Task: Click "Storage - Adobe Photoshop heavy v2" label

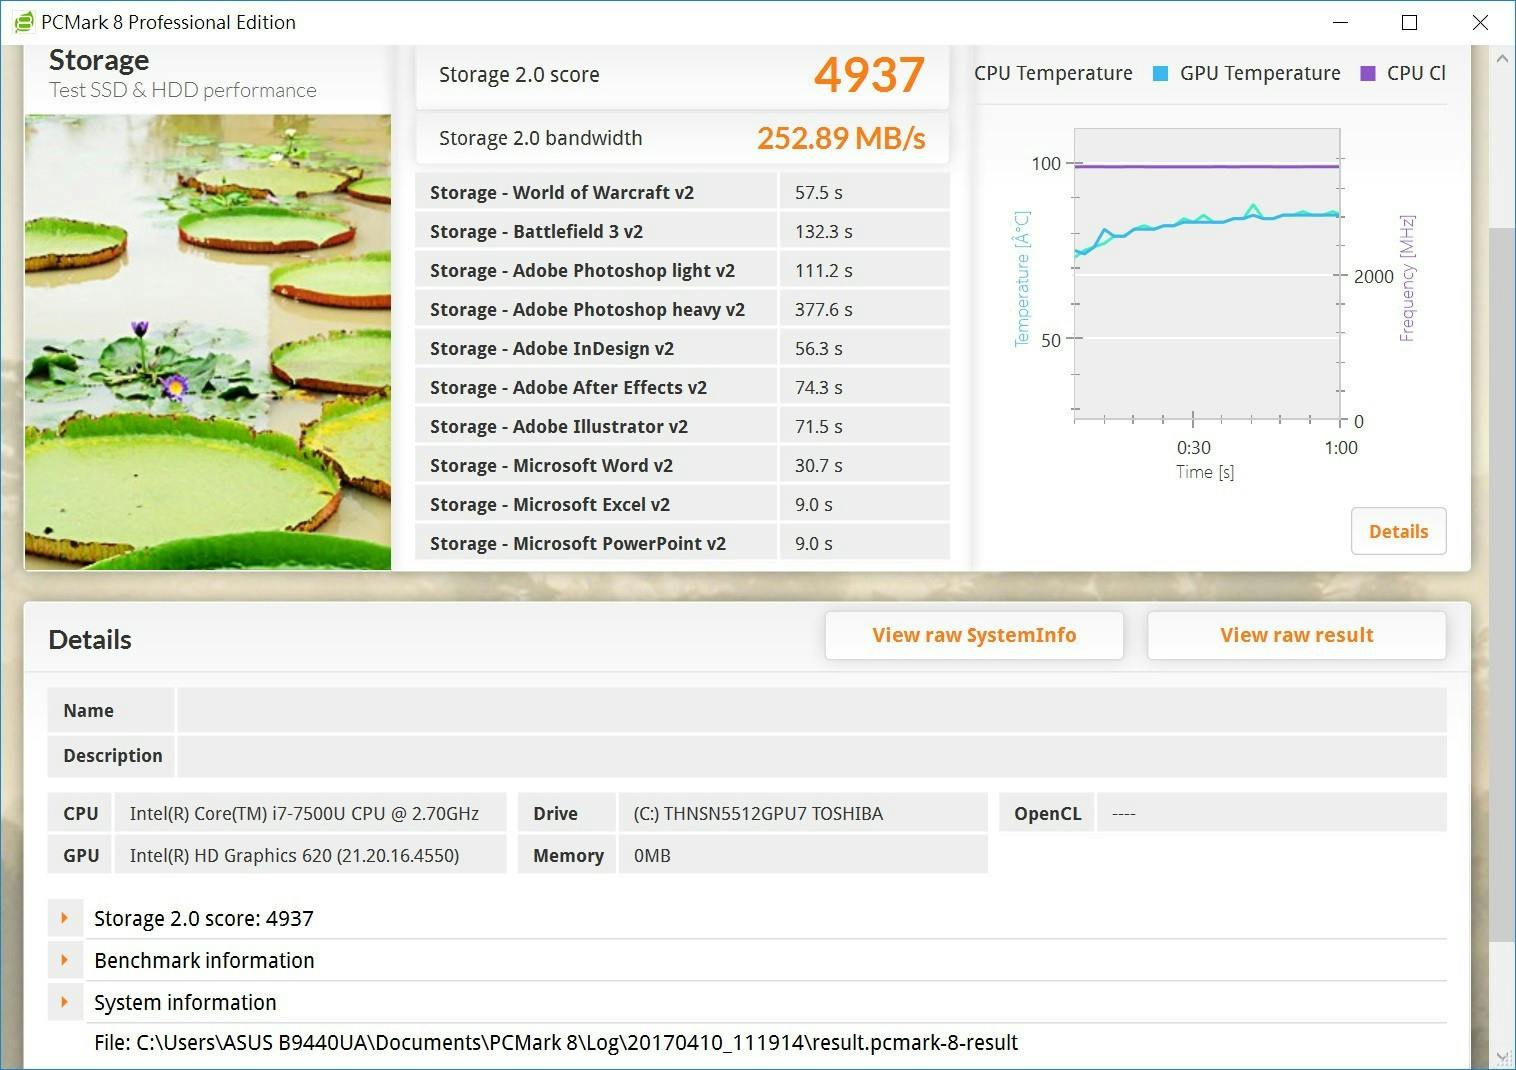Action: coord(588,309)
